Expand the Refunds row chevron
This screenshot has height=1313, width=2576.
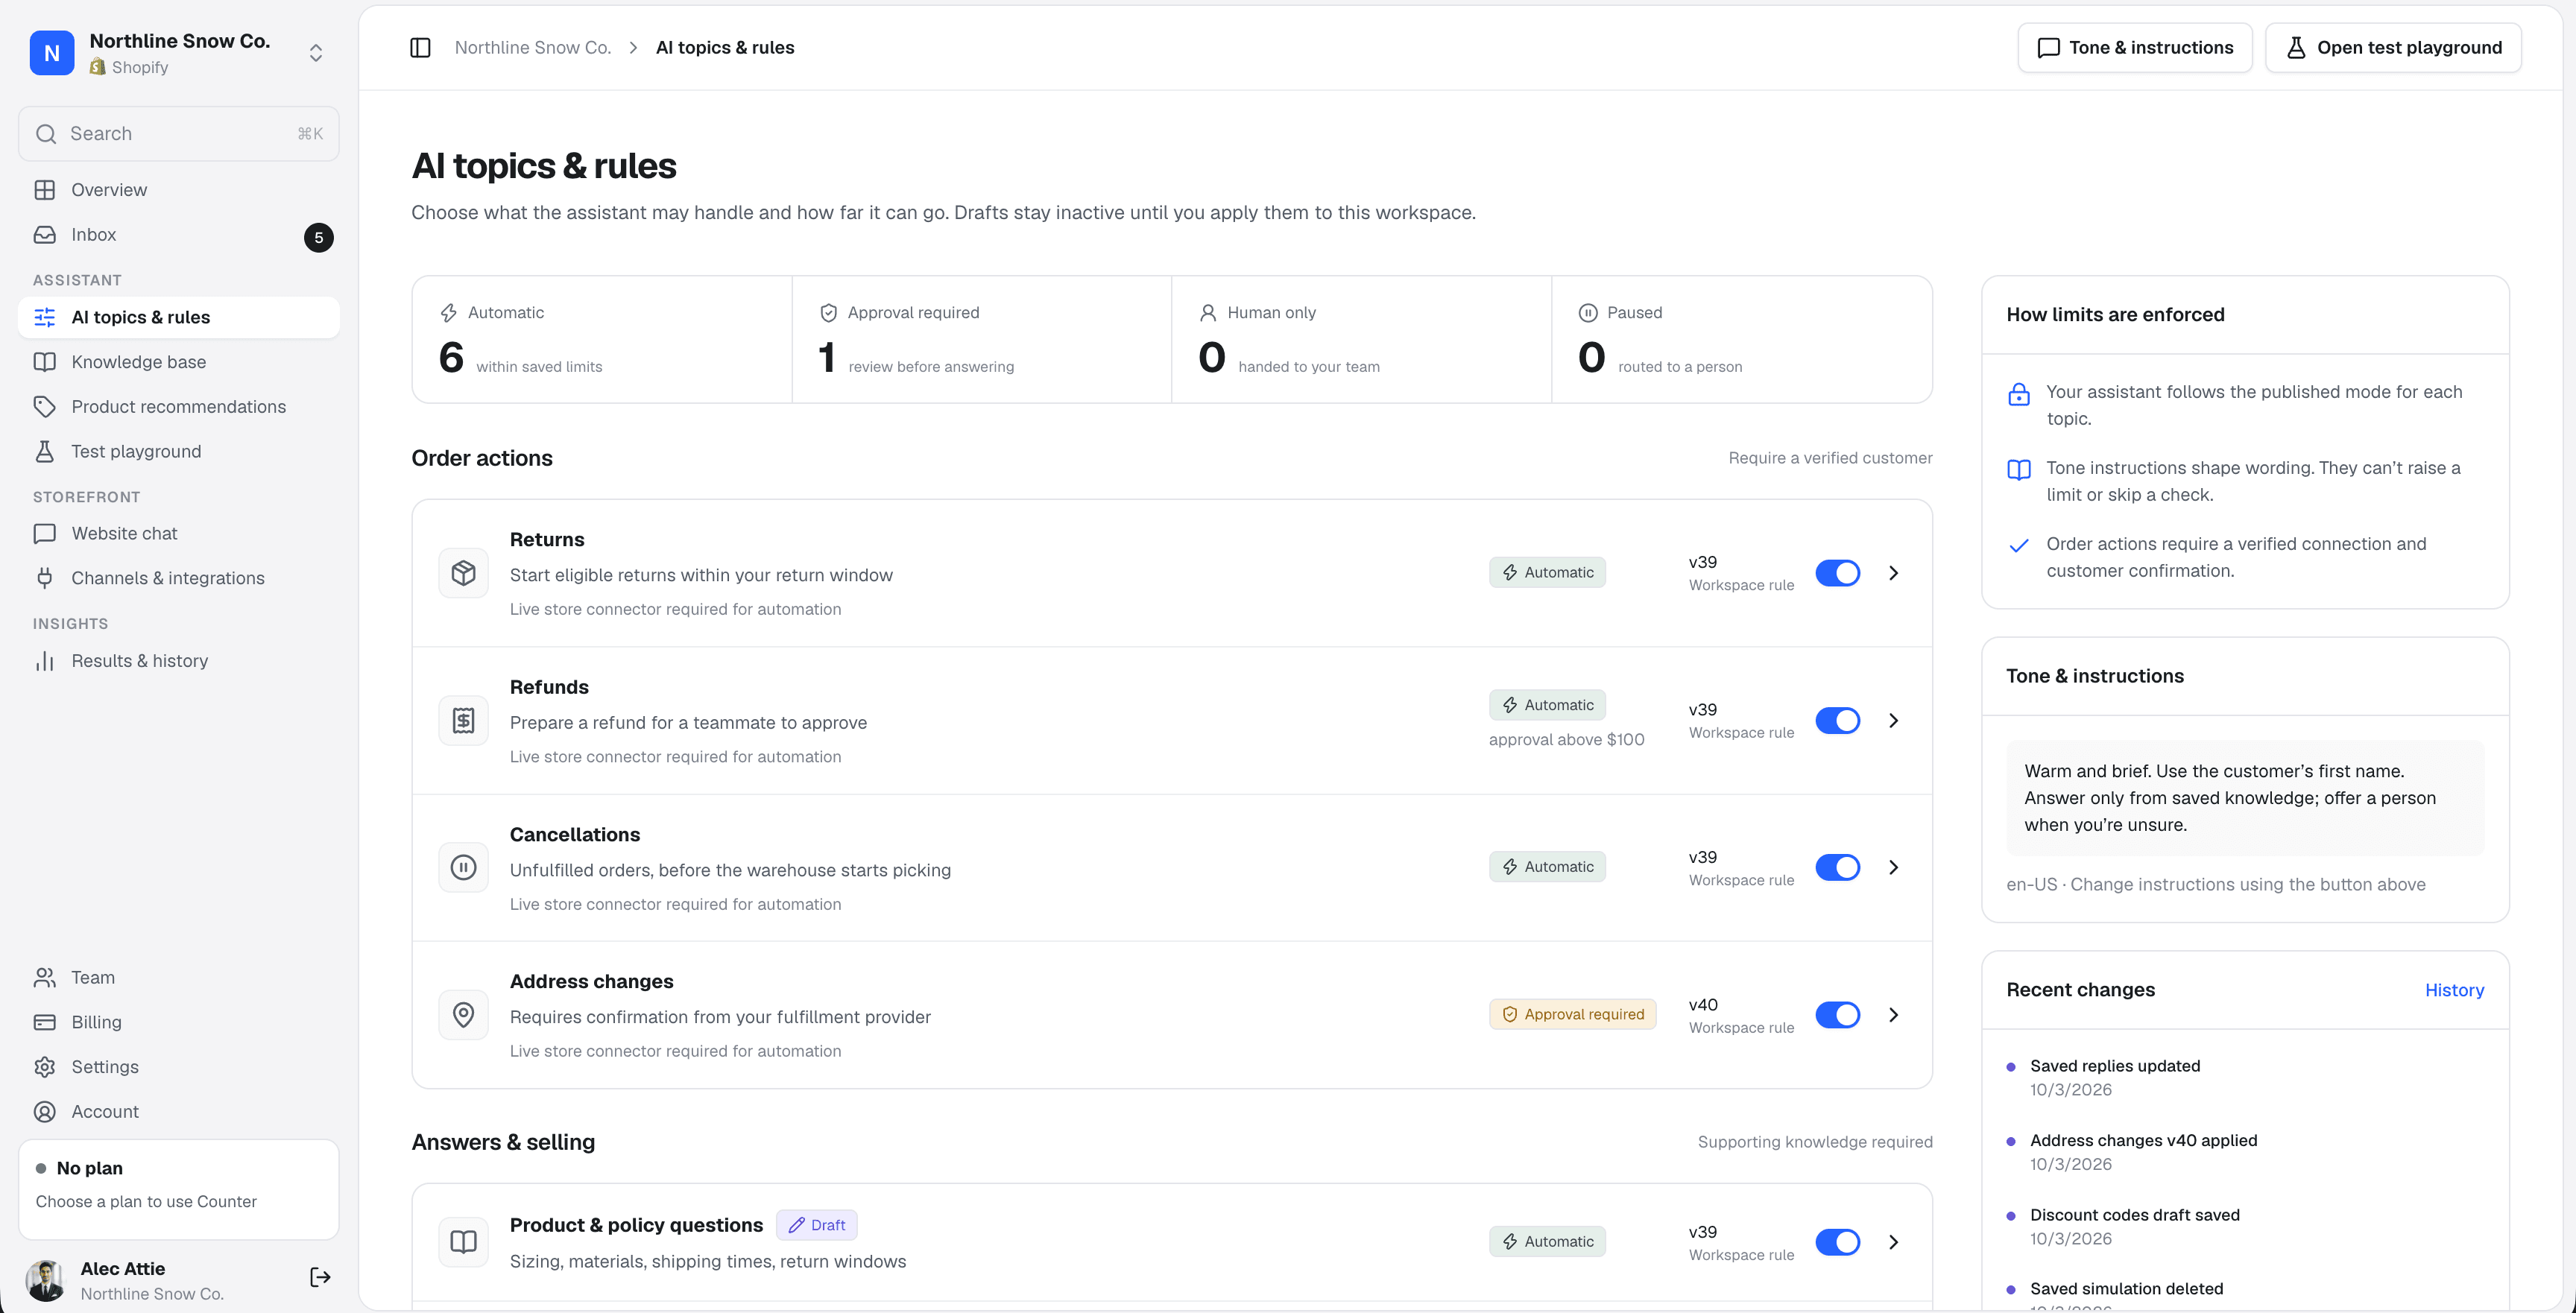[1893, 720]
